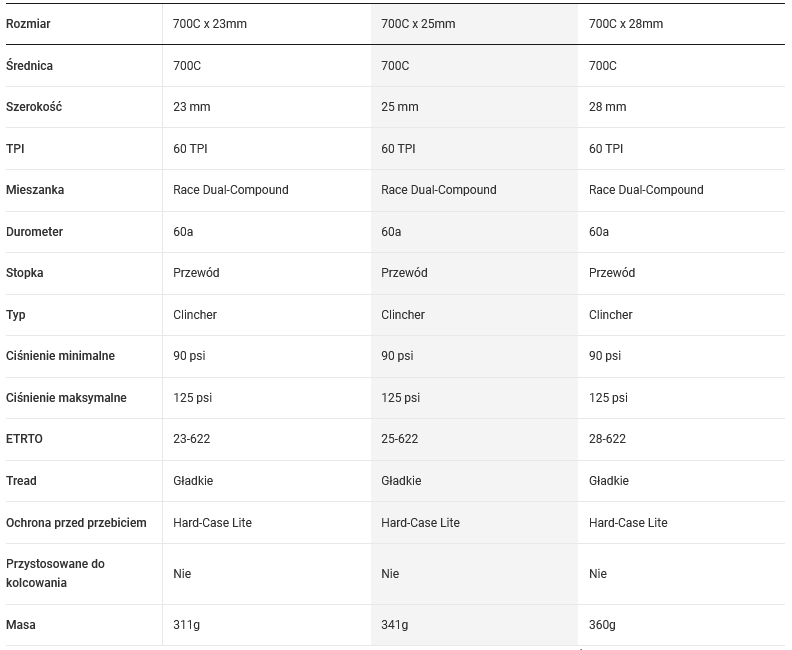
Task: Click the Ciśnienie minimalne label
Action: [60, 356]
